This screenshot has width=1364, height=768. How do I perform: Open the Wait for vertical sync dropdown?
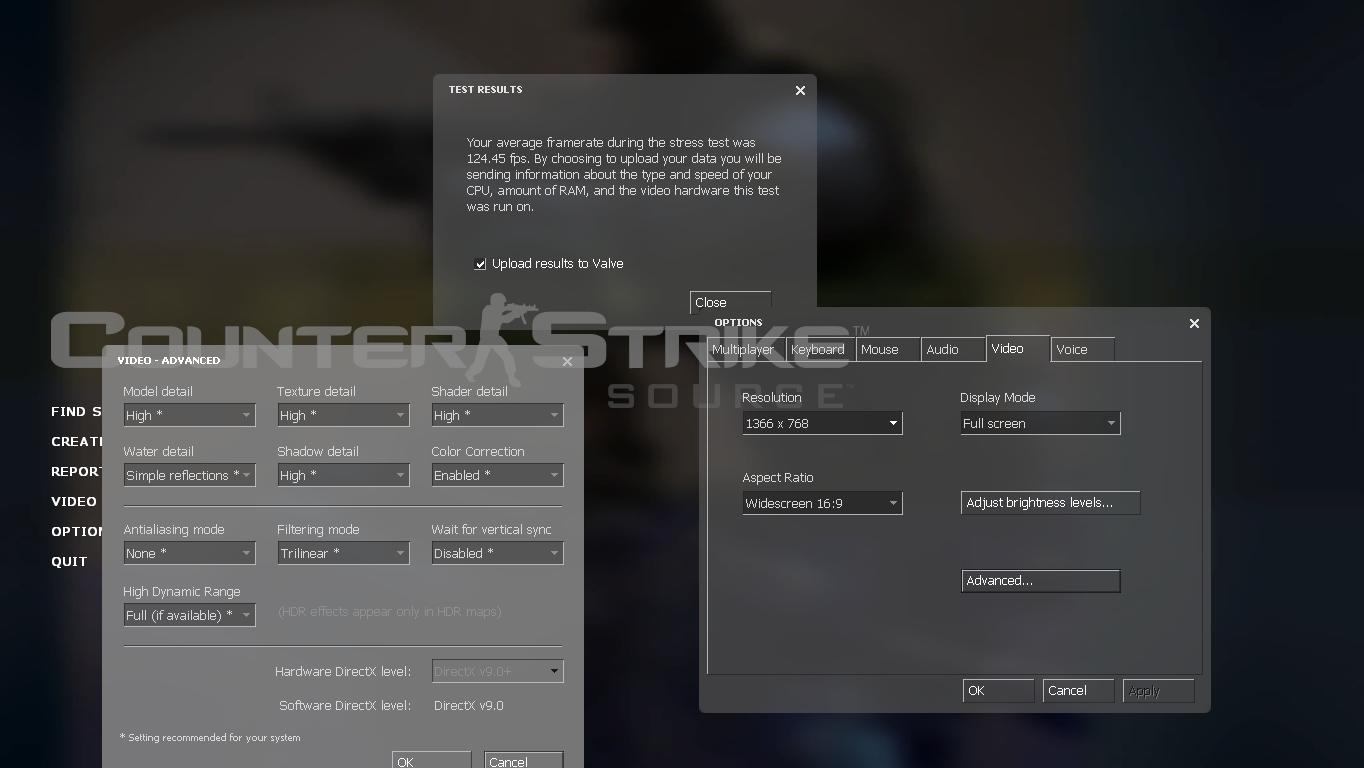pyautogui.click(x=497, y=553)
